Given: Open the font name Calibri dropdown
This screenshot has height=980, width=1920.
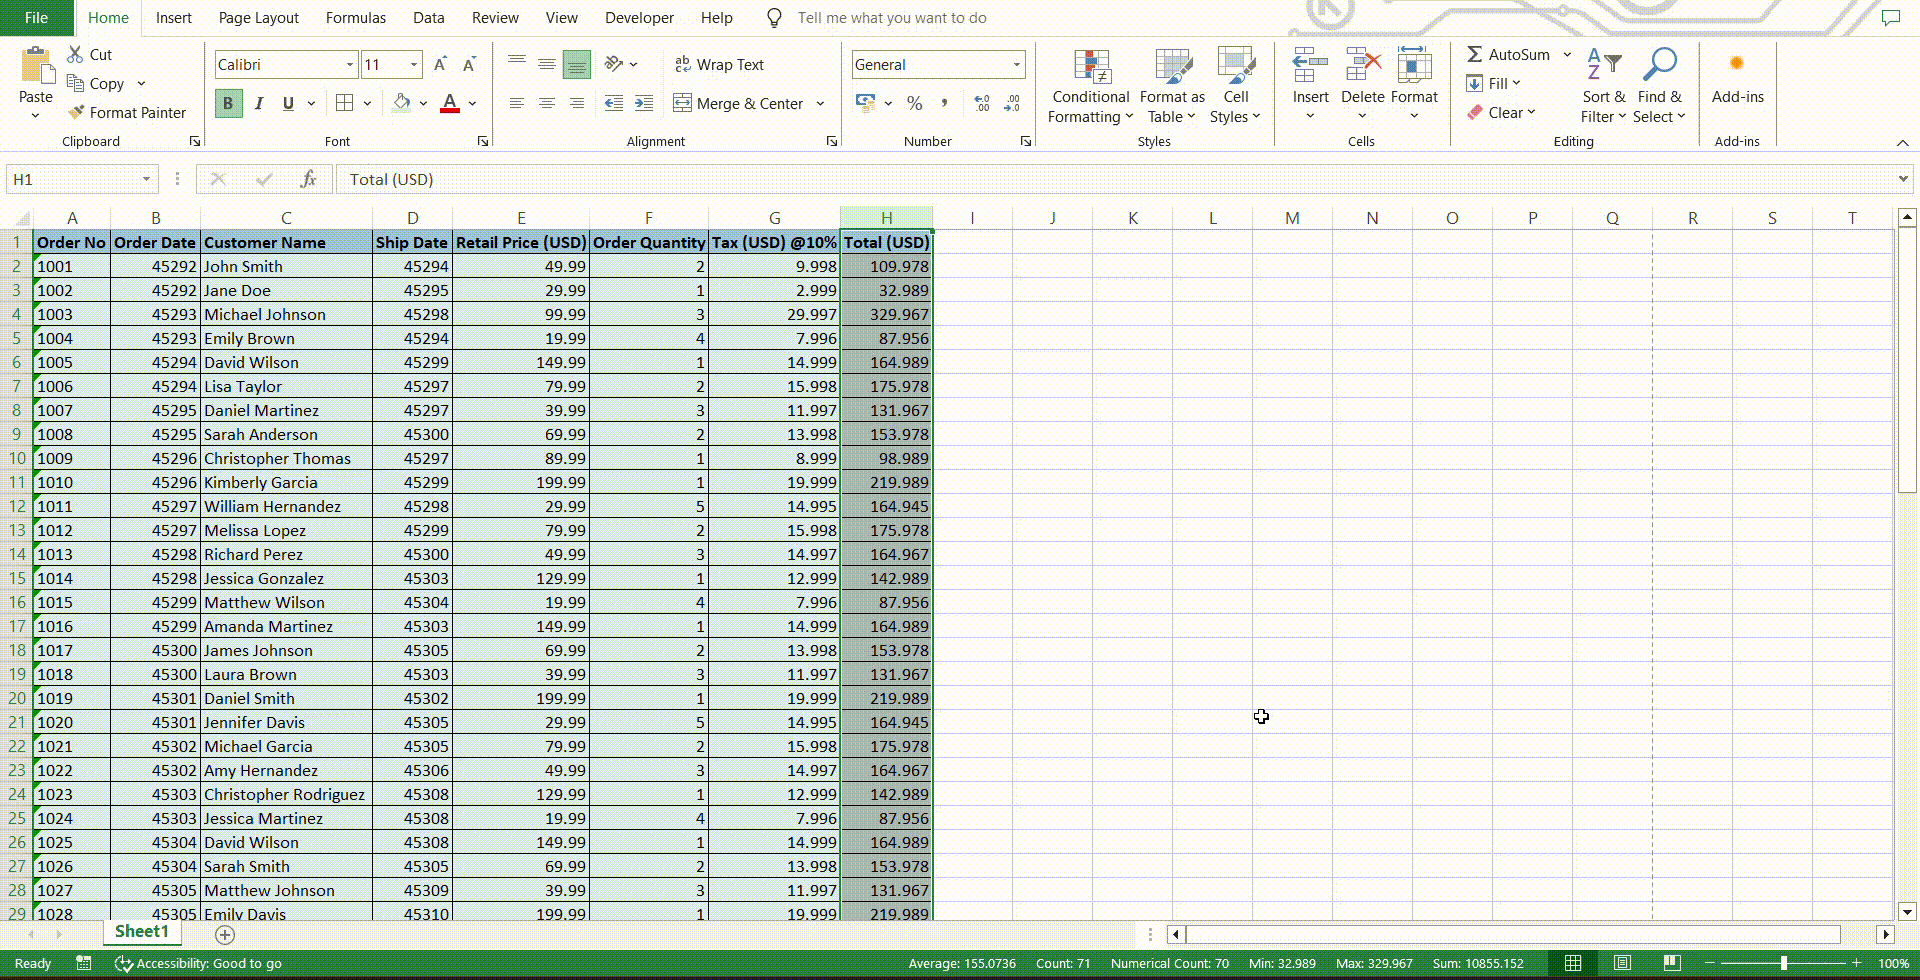Looking at the screenshot, I should 350,64.
